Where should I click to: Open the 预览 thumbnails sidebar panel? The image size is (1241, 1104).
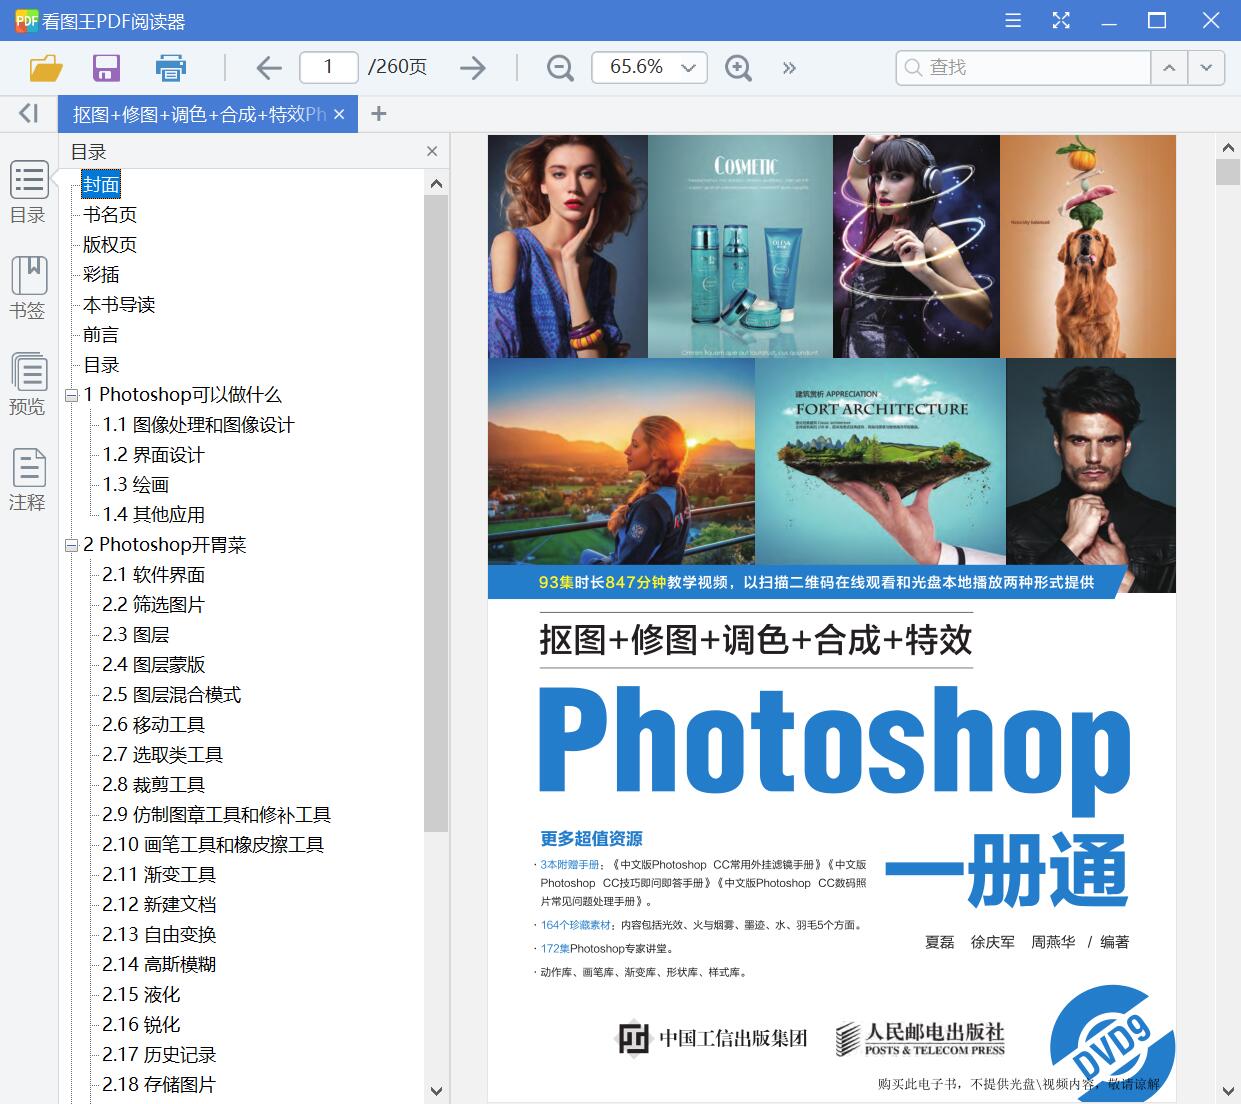click(x=28, y=384)
